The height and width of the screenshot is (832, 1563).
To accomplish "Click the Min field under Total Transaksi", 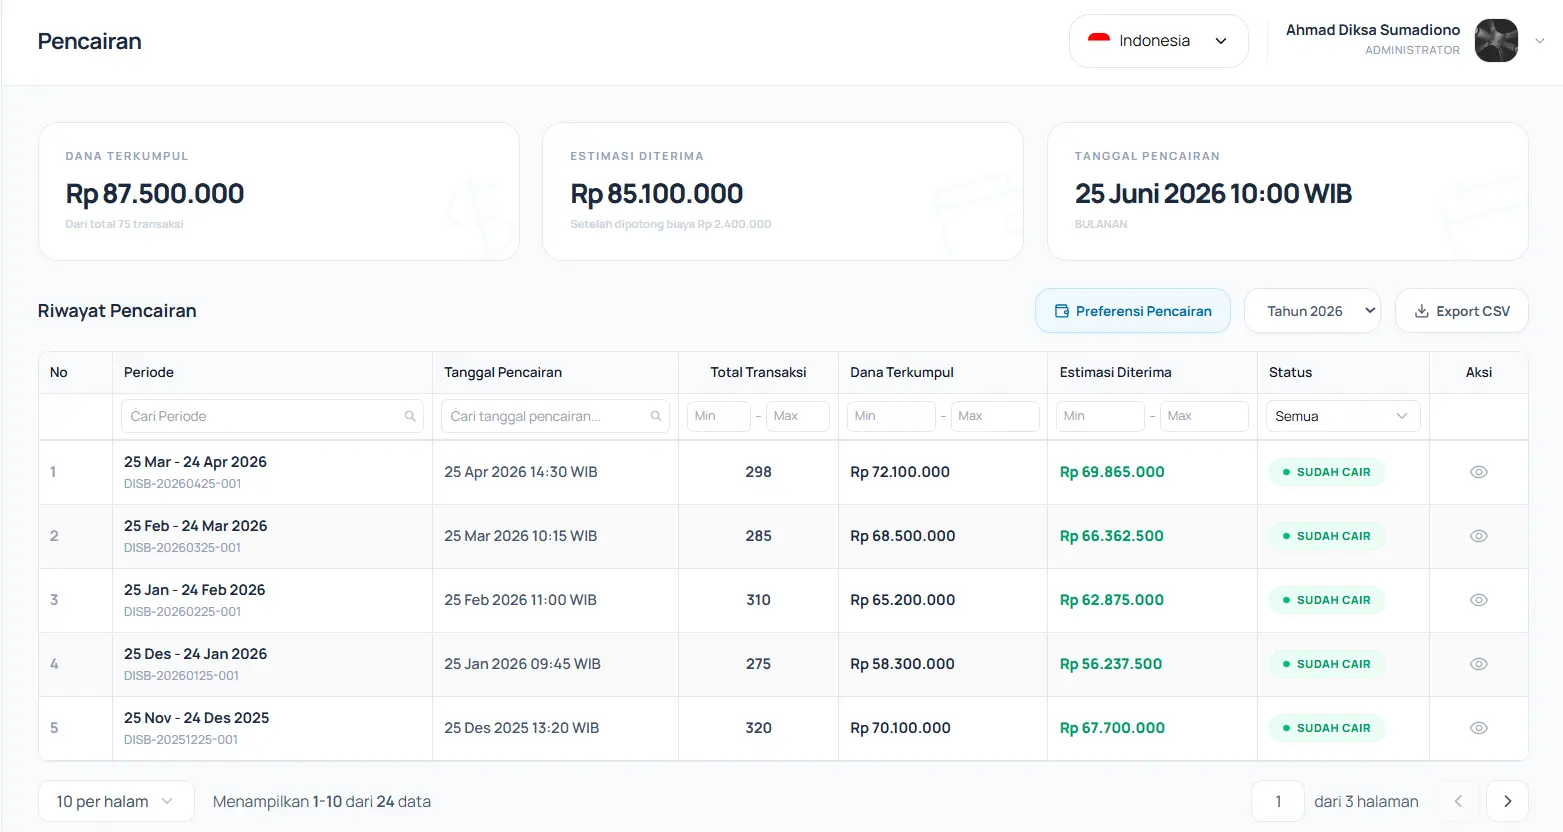I will [718, 416].
